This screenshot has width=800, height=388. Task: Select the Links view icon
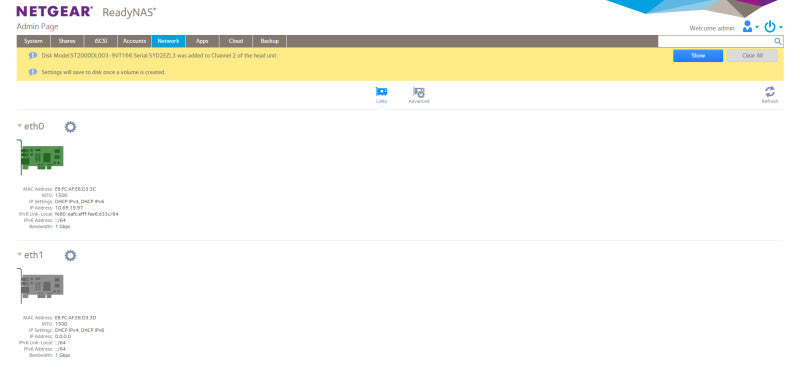pos(381,95)
